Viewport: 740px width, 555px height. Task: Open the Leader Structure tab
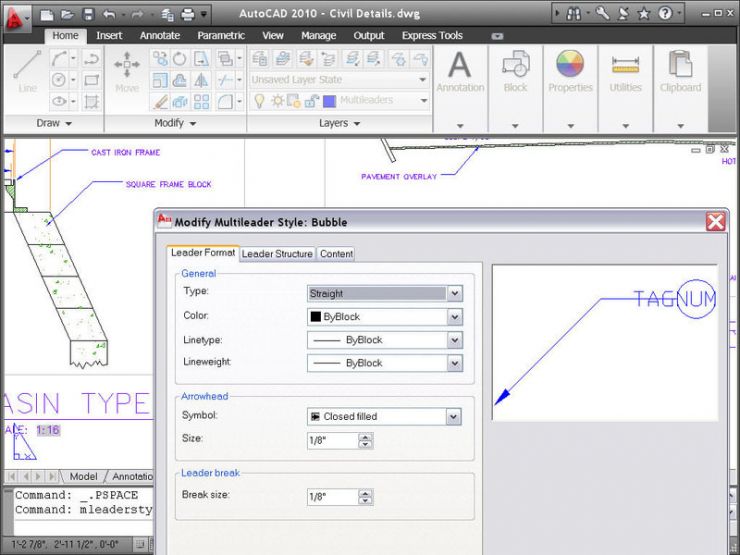coord(277,254)
